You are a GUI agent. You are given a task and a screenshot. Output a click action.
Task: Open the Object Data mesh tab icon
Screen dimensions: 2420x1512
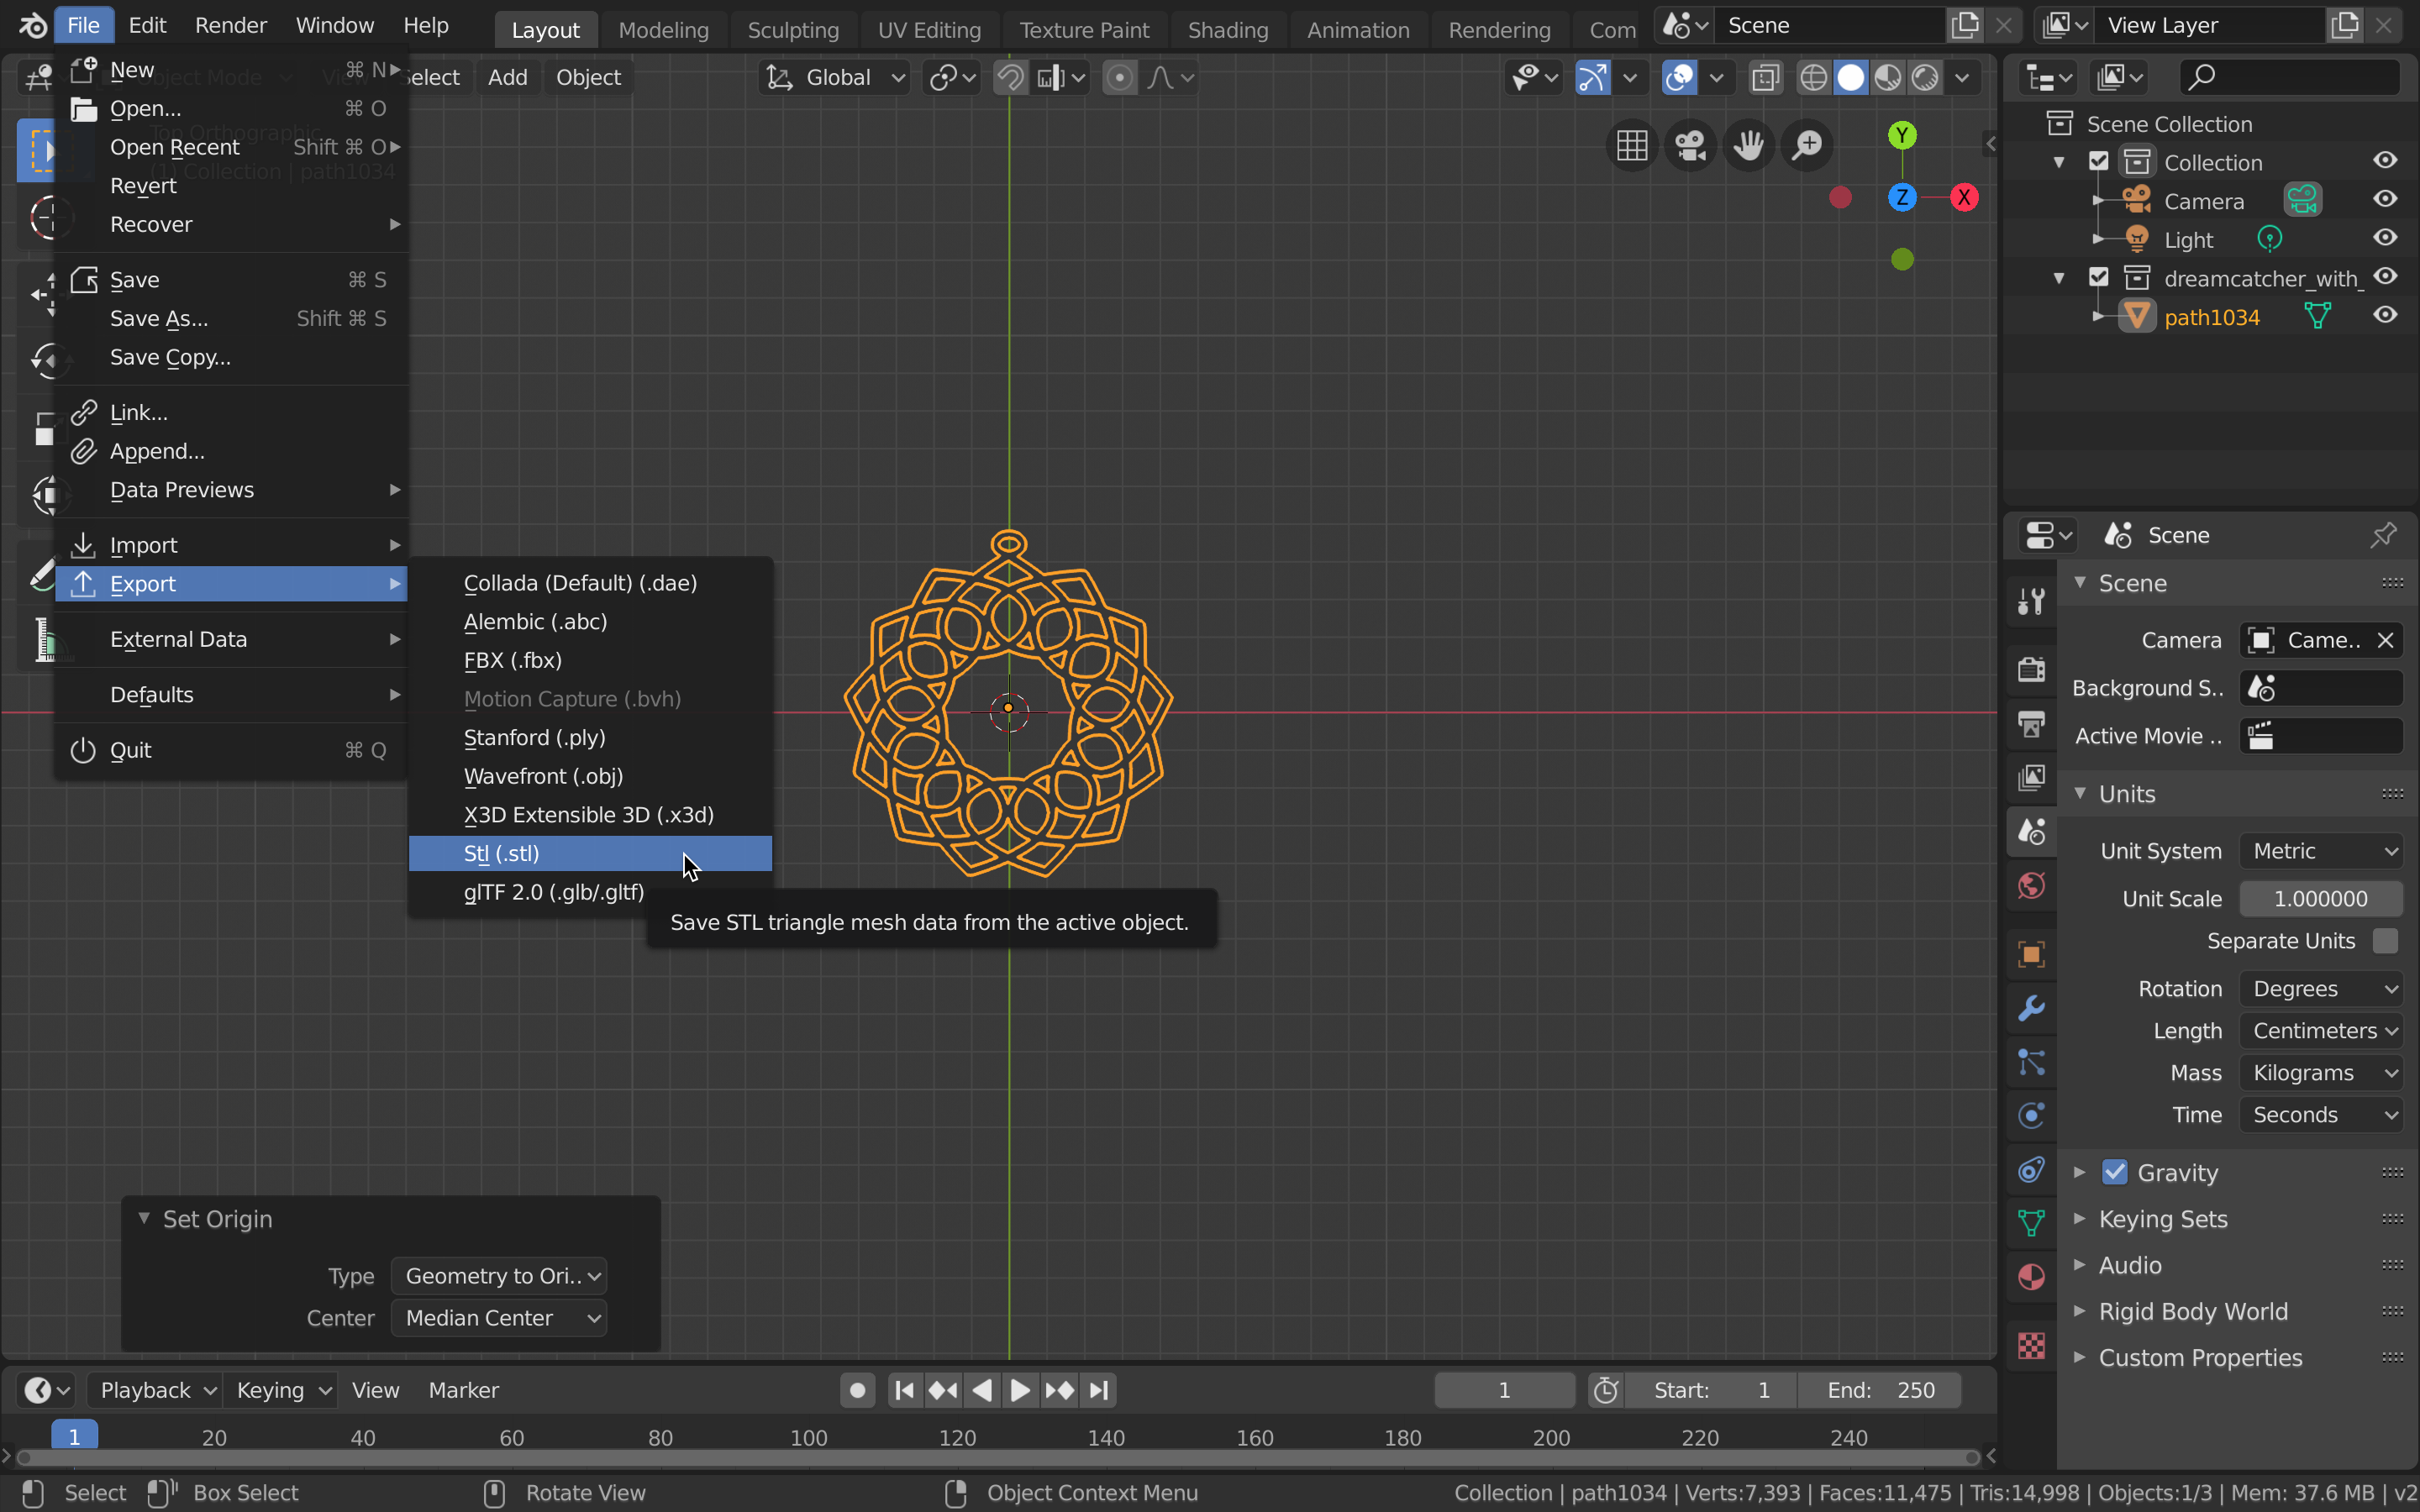(2031, 1223)
